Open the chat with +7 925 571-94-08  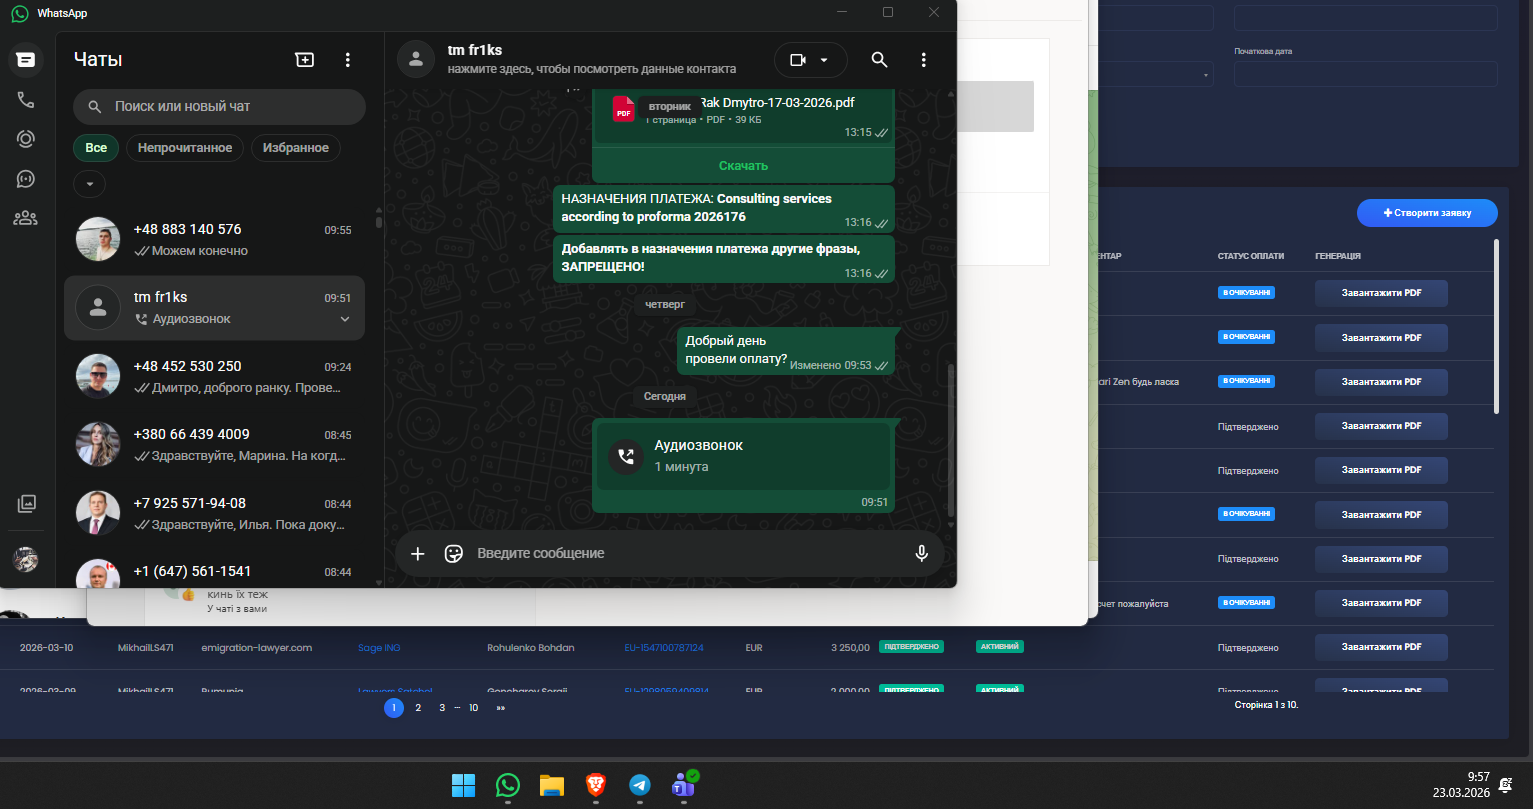[x=214, y=513]
